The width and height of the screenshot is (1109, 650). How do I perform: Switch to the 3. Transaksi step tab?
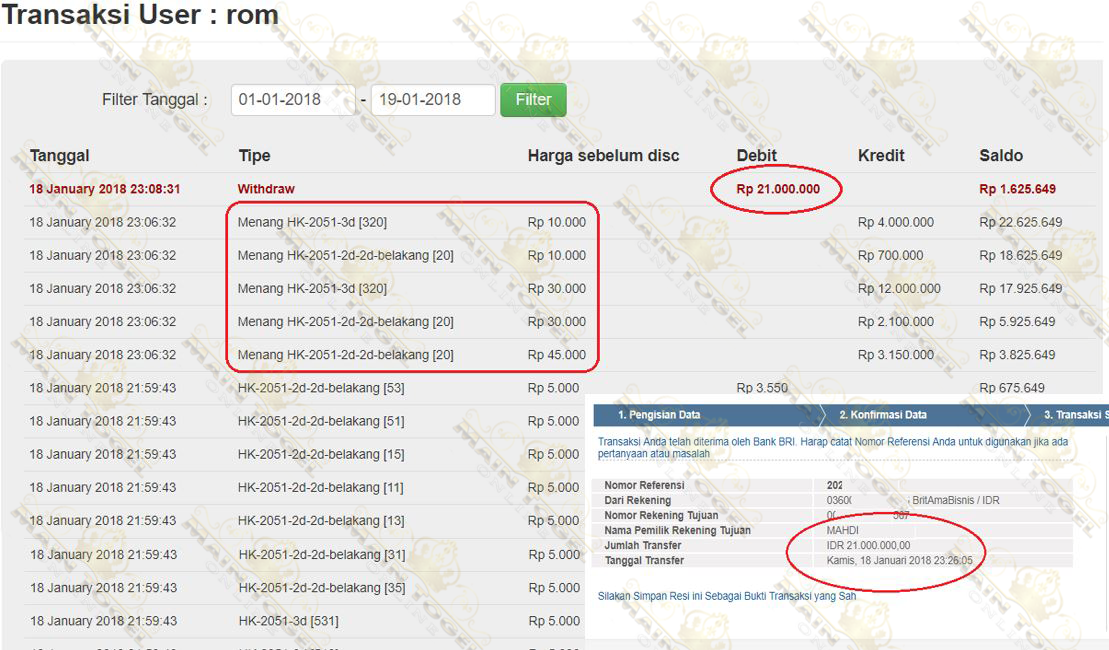[1074, 415]
